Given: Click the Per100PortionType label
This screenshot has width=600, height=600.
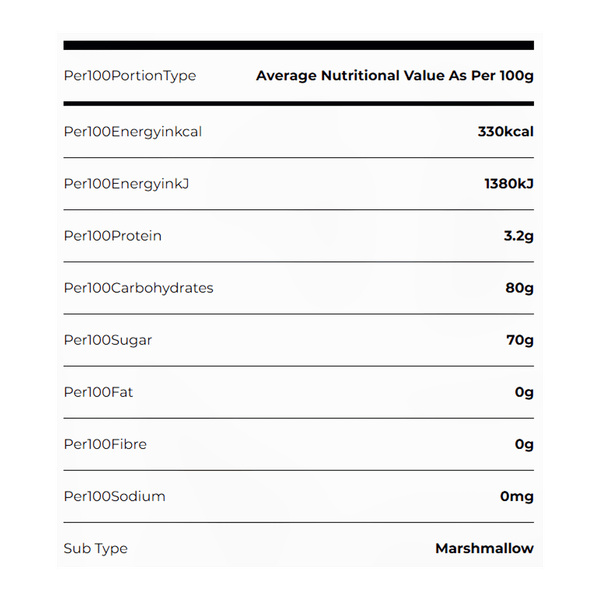Looking at the screenshot, I should (x=130, y=76).
